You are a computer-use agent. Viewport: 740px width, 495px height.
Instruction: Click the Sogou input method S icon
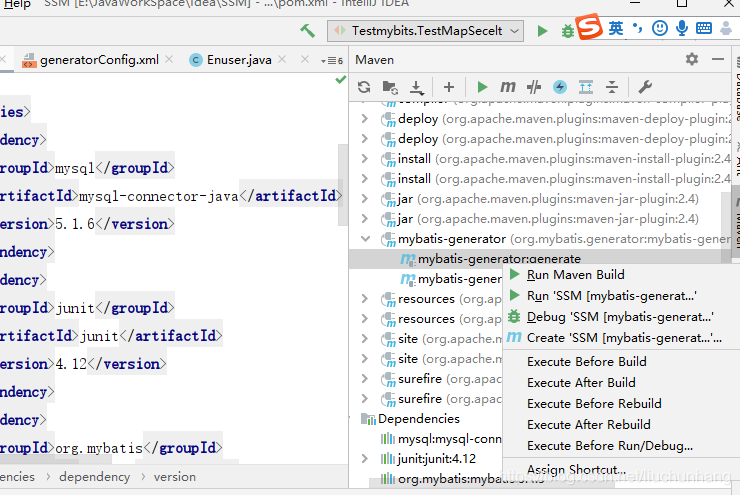coord(589,27)
